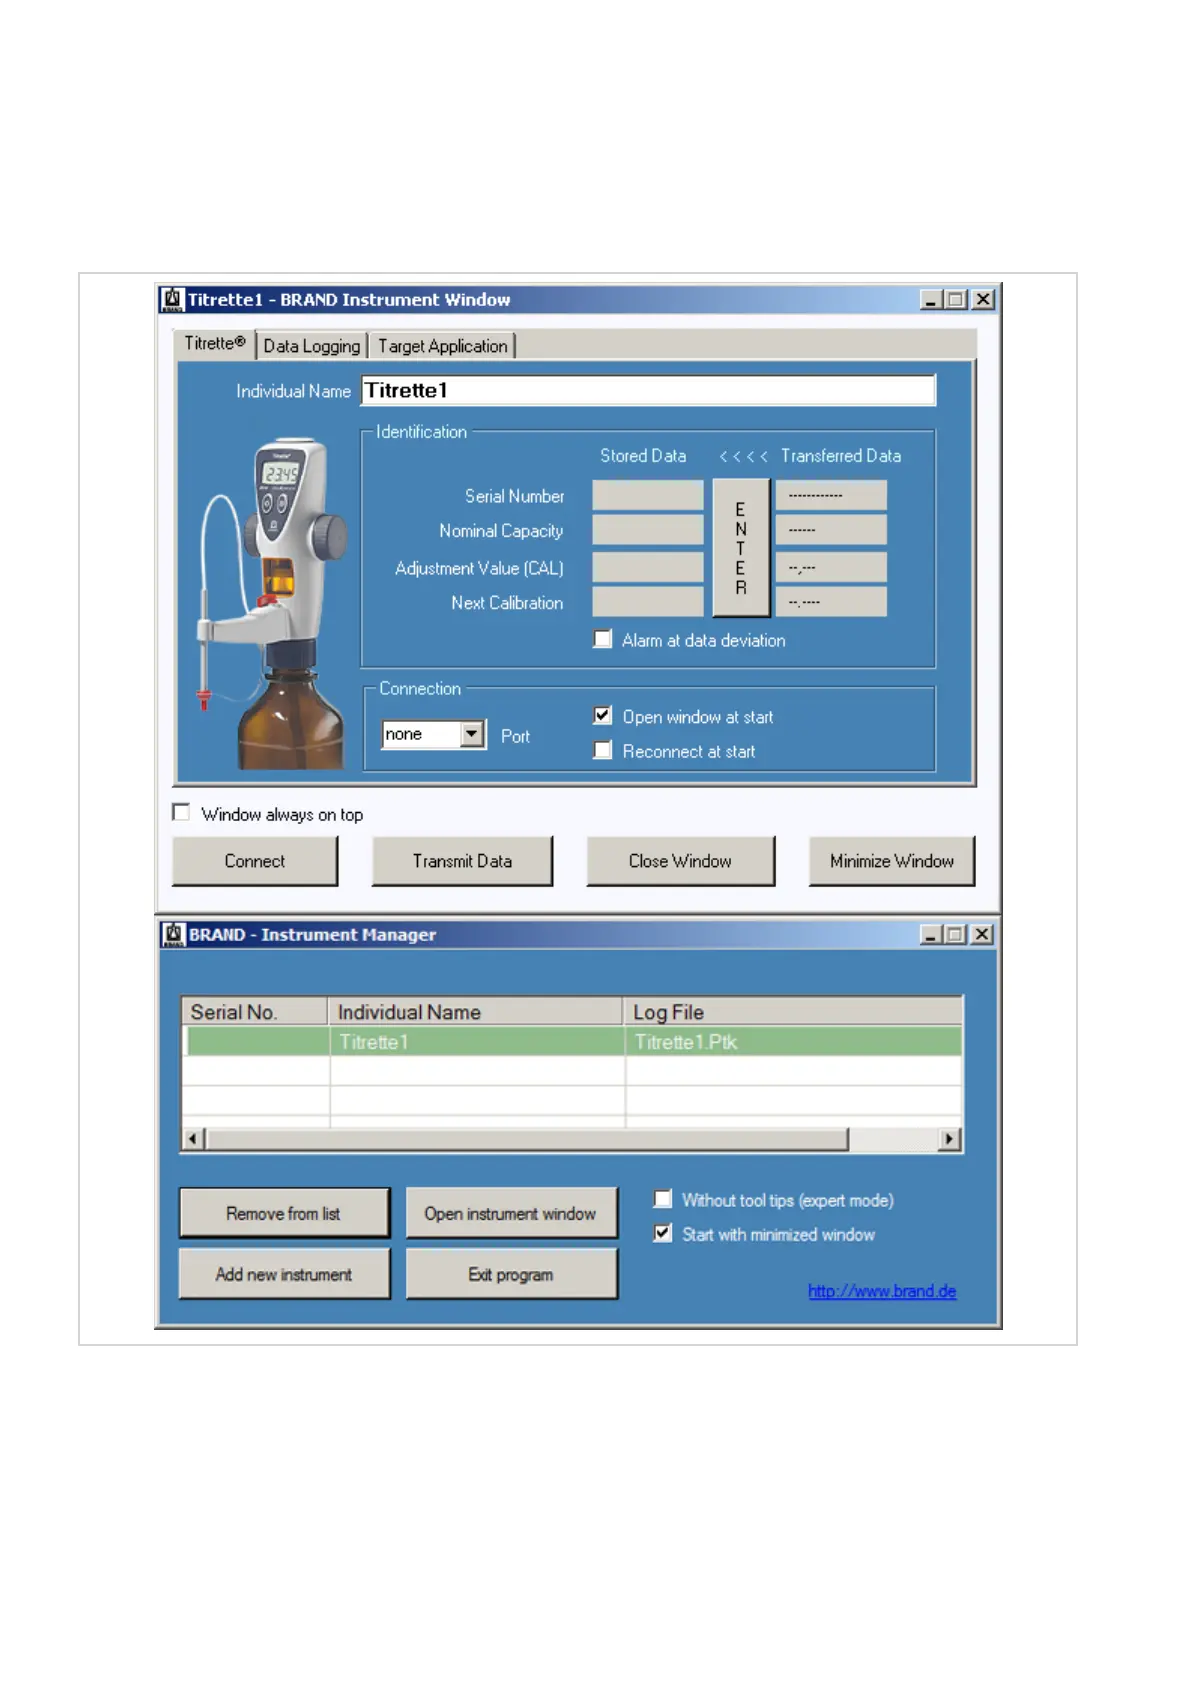Open the Port dropdown showing none

click(473, 734)
